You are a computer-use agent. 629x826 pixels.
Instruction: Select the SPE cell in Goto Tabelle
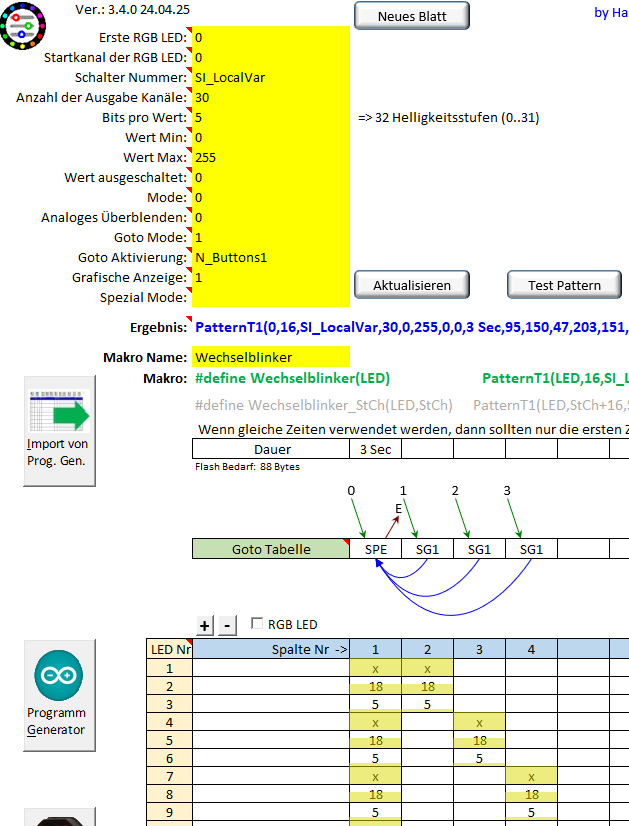(x=376, y=549)
